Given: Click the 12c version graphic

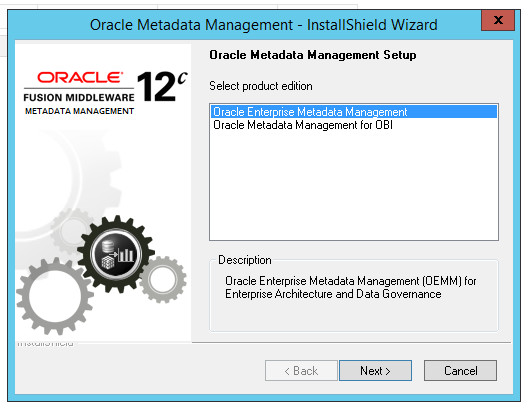Looking at the screenshot, I should pyautogui.click(x=162, y=87).
